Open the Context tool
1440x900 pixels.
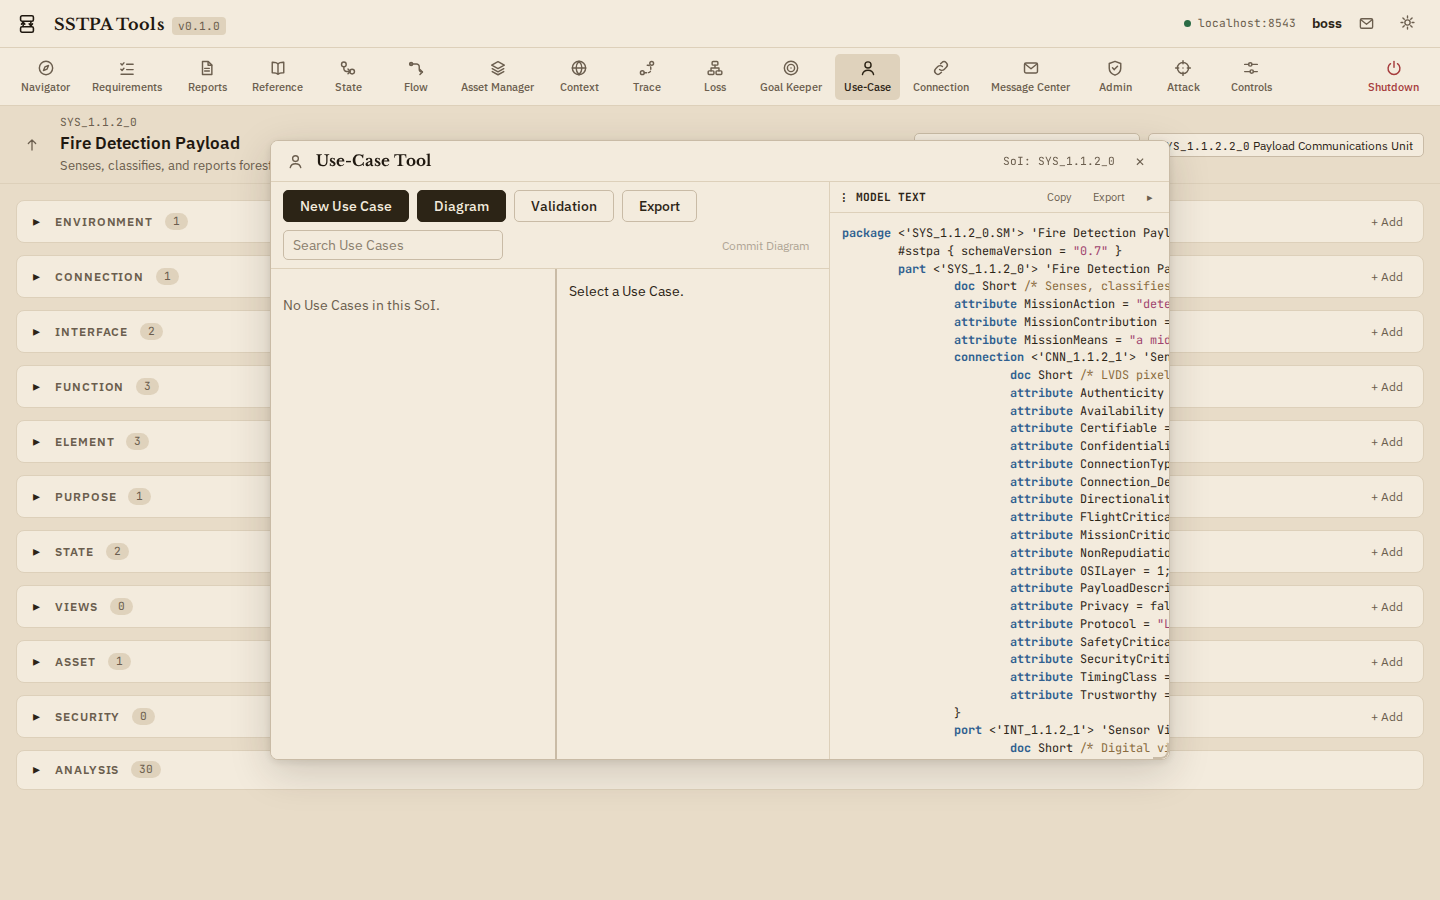(x=579, y=77)
